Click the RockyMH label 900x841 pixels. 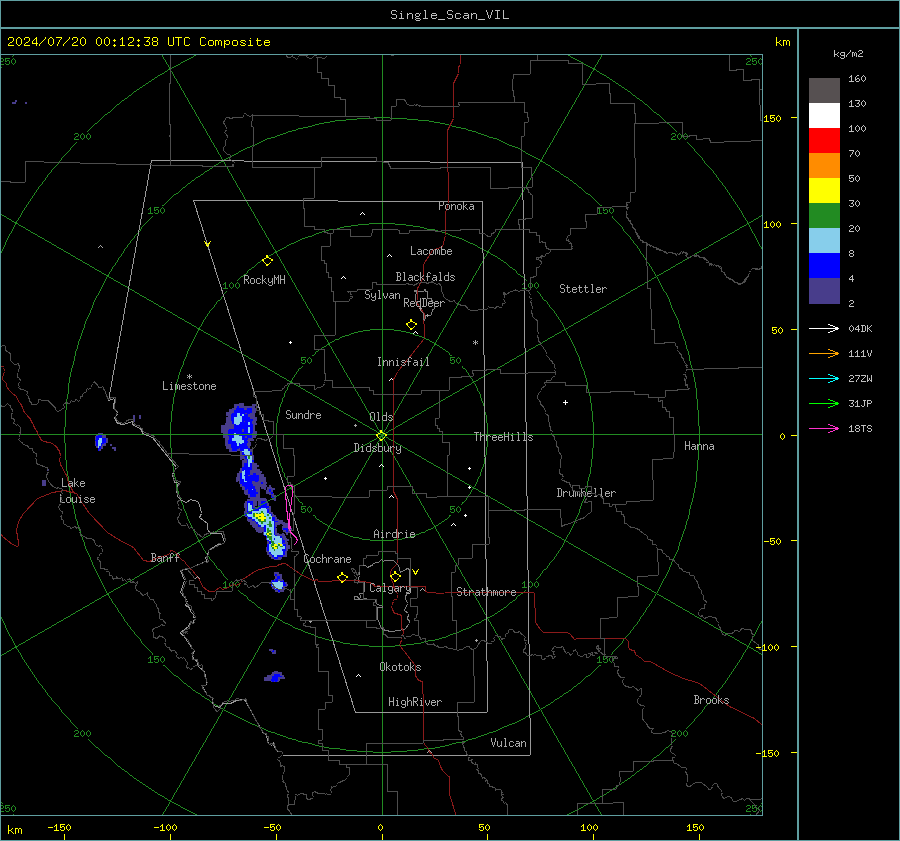(264, 280)
